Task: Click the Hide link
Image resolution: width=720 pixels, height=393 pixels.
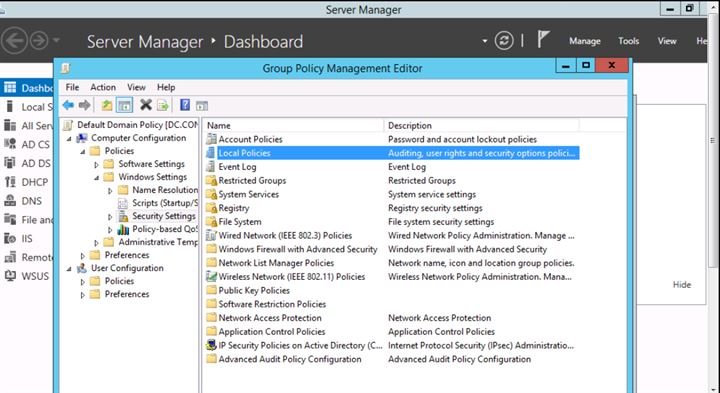Action: pos(682,285)
